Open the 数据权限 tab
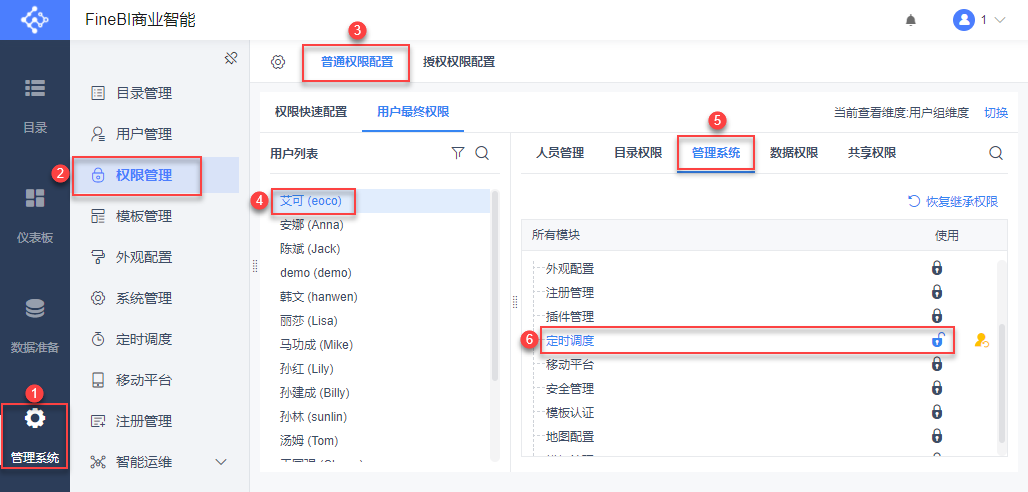 (794, 153)
